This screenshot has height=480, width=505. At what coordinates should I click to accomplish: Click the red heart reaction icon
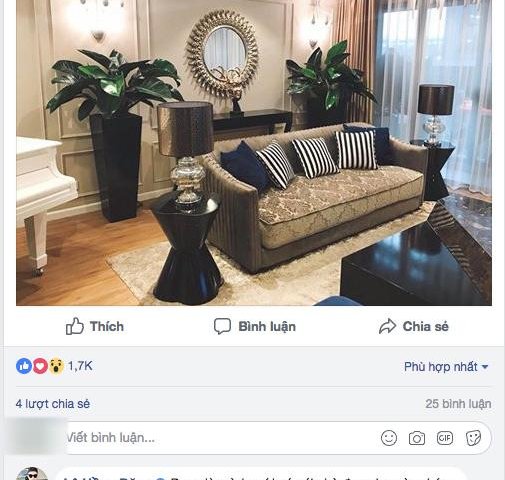[x=40, y=366]
